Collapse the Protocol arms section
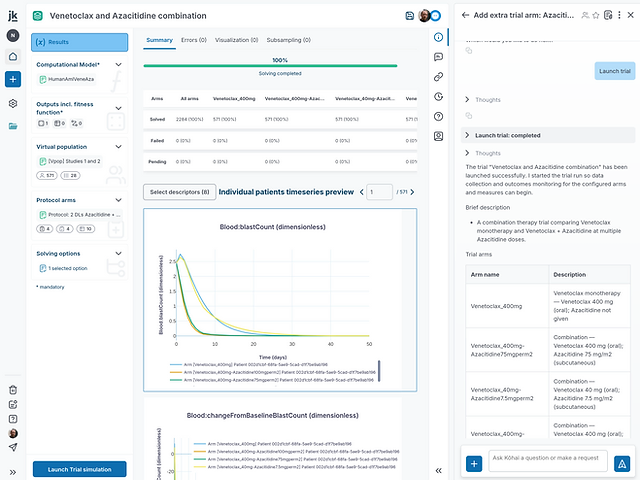 118,200
